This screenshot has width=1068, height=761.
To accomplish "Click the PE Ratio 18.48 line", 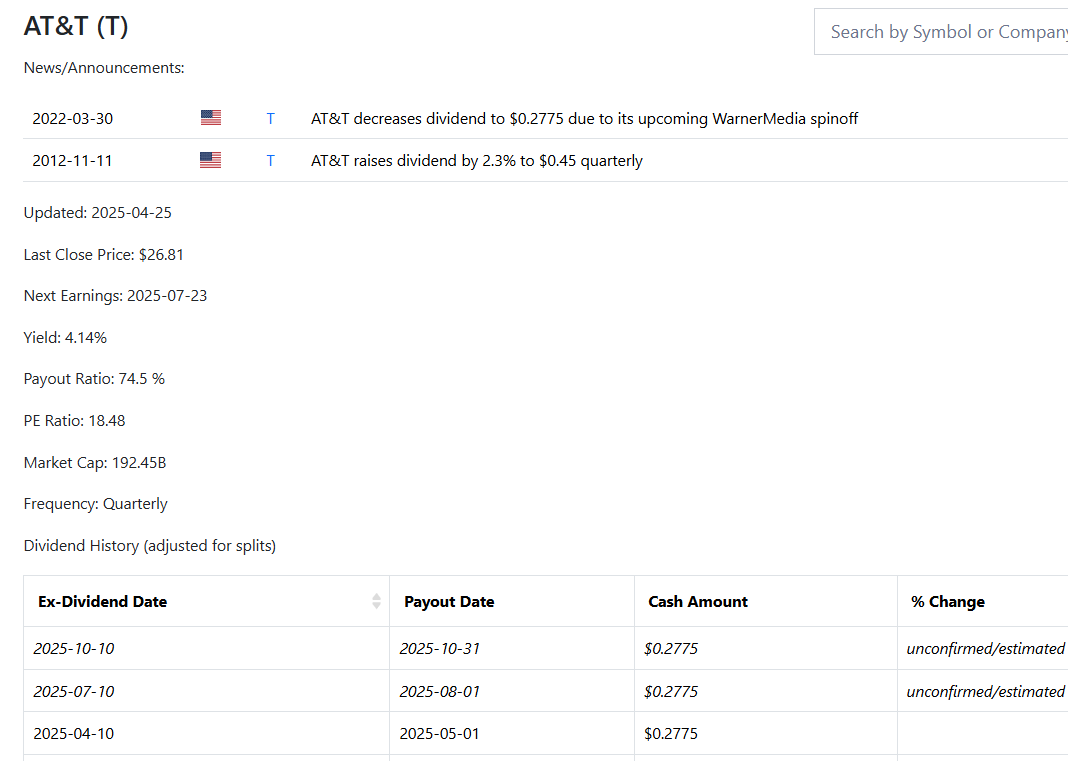I will 74,421.
